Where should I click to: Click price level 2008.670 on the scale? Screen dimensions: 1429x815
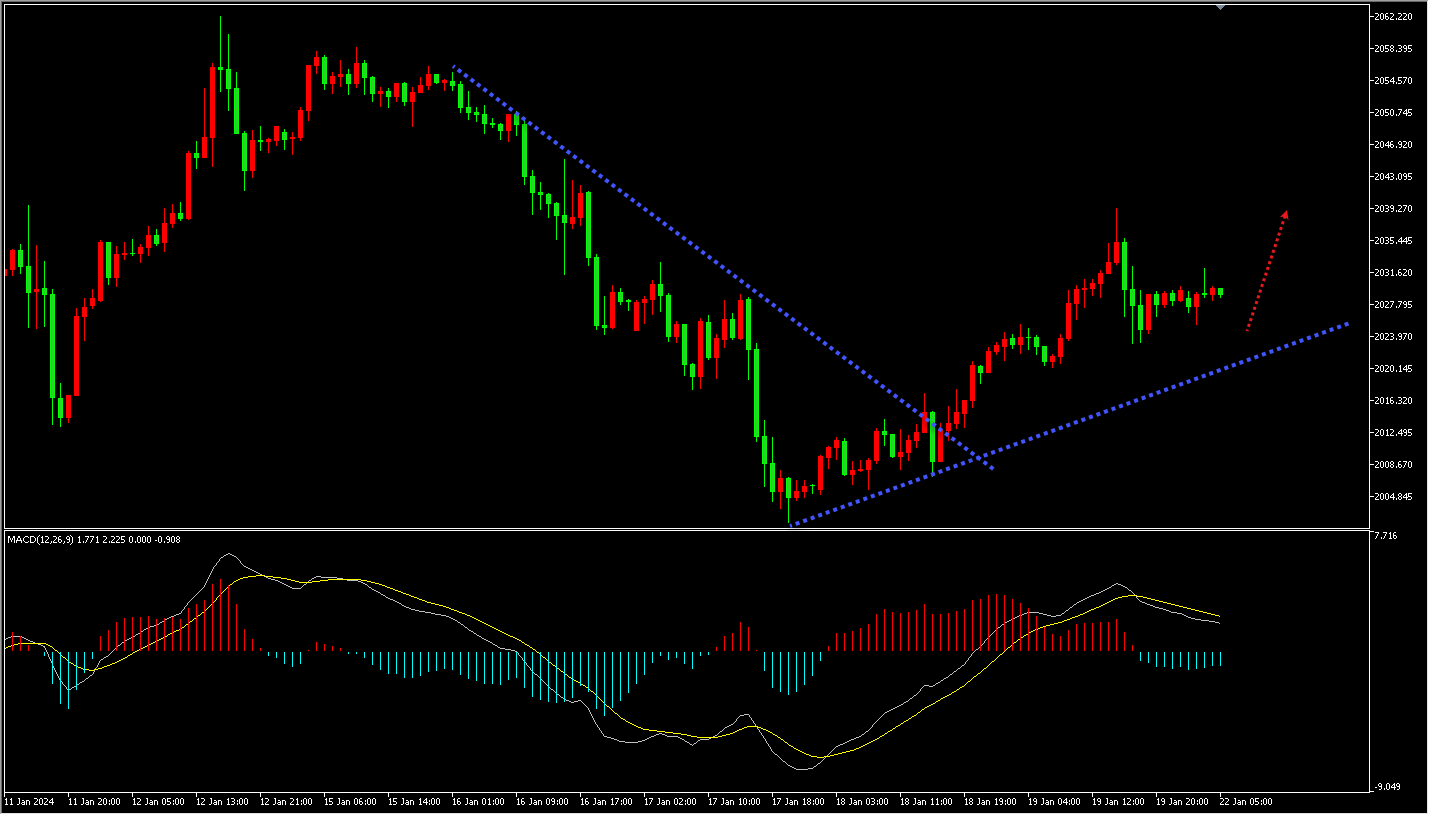pyautogui.click(x=1393, y=465)
